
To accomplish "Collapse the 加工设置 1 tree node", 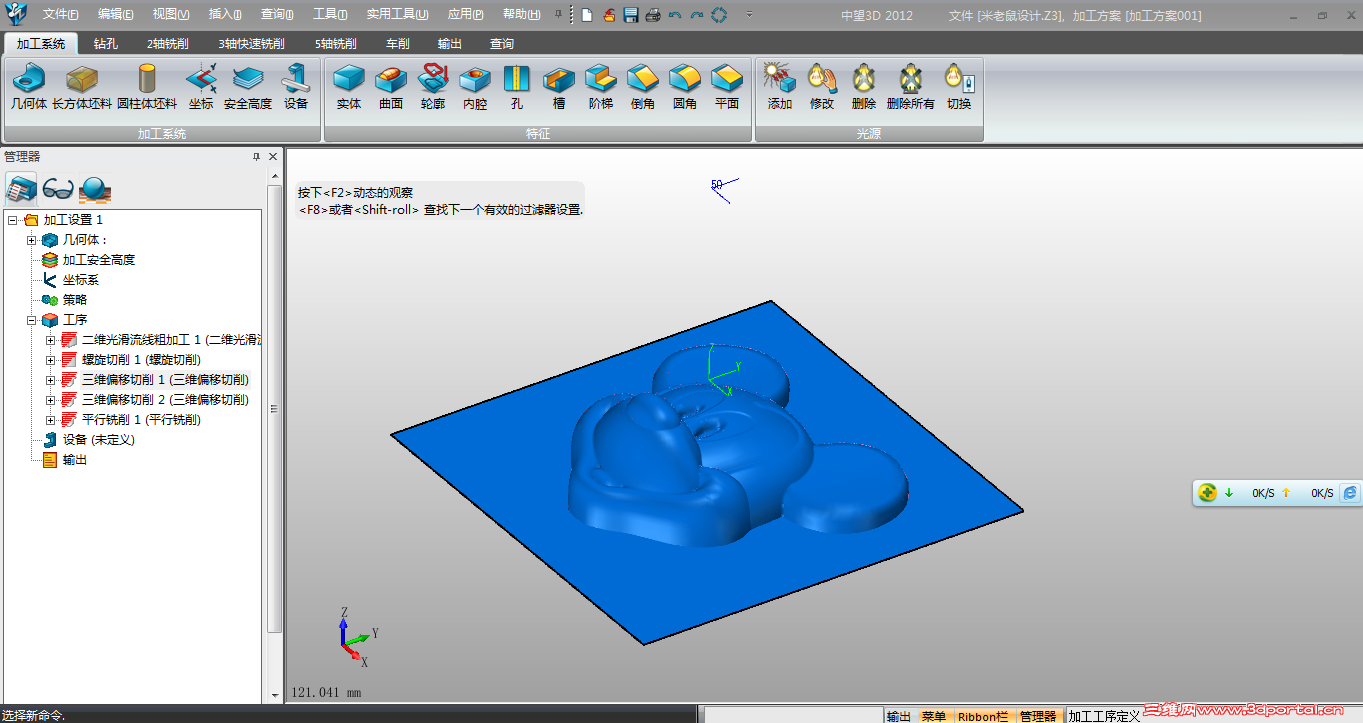I will coord(12,220).
